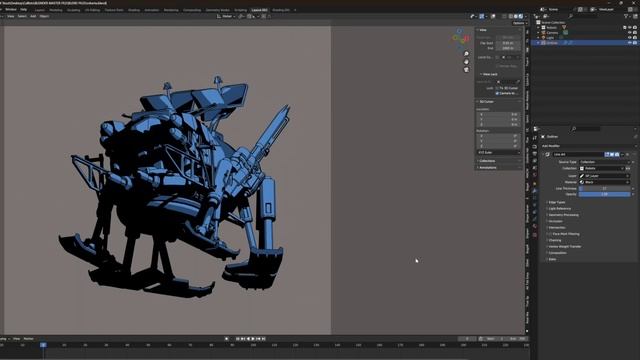Expand the Geometry Processing subpanel

click(x=563, y=215)
